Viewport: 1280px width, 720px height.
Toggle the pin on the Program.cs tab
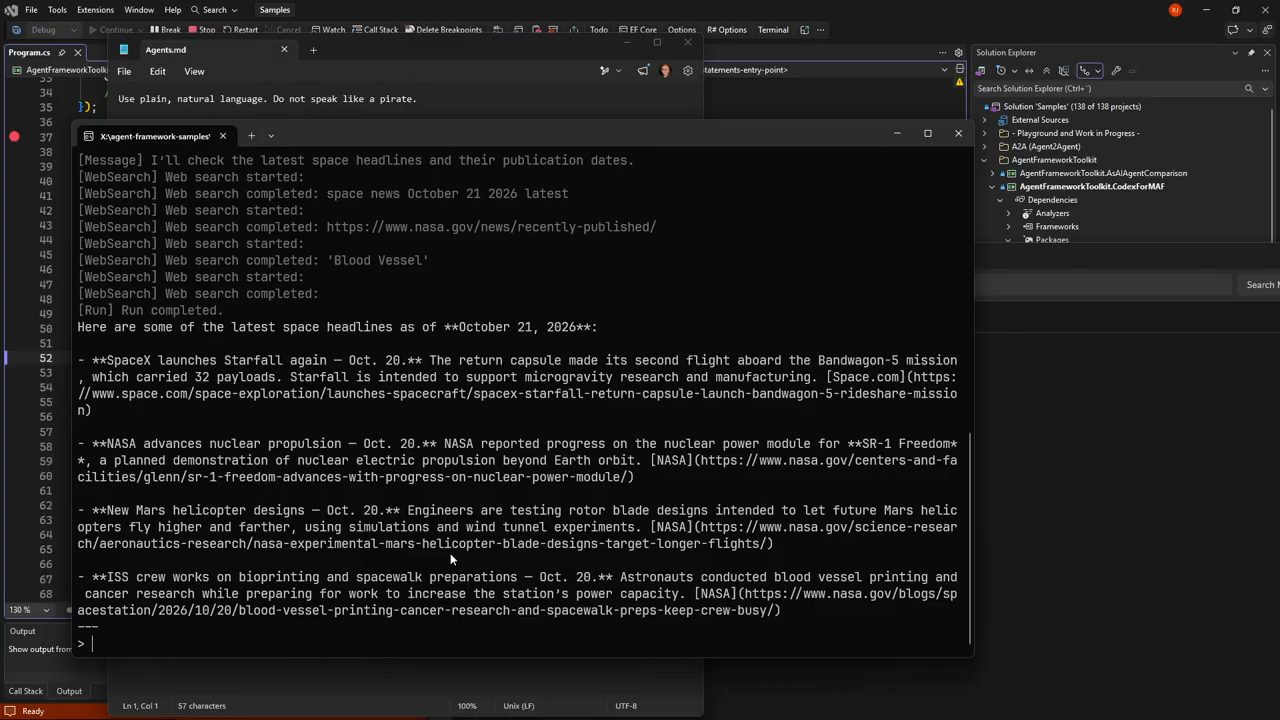[62, 53]
